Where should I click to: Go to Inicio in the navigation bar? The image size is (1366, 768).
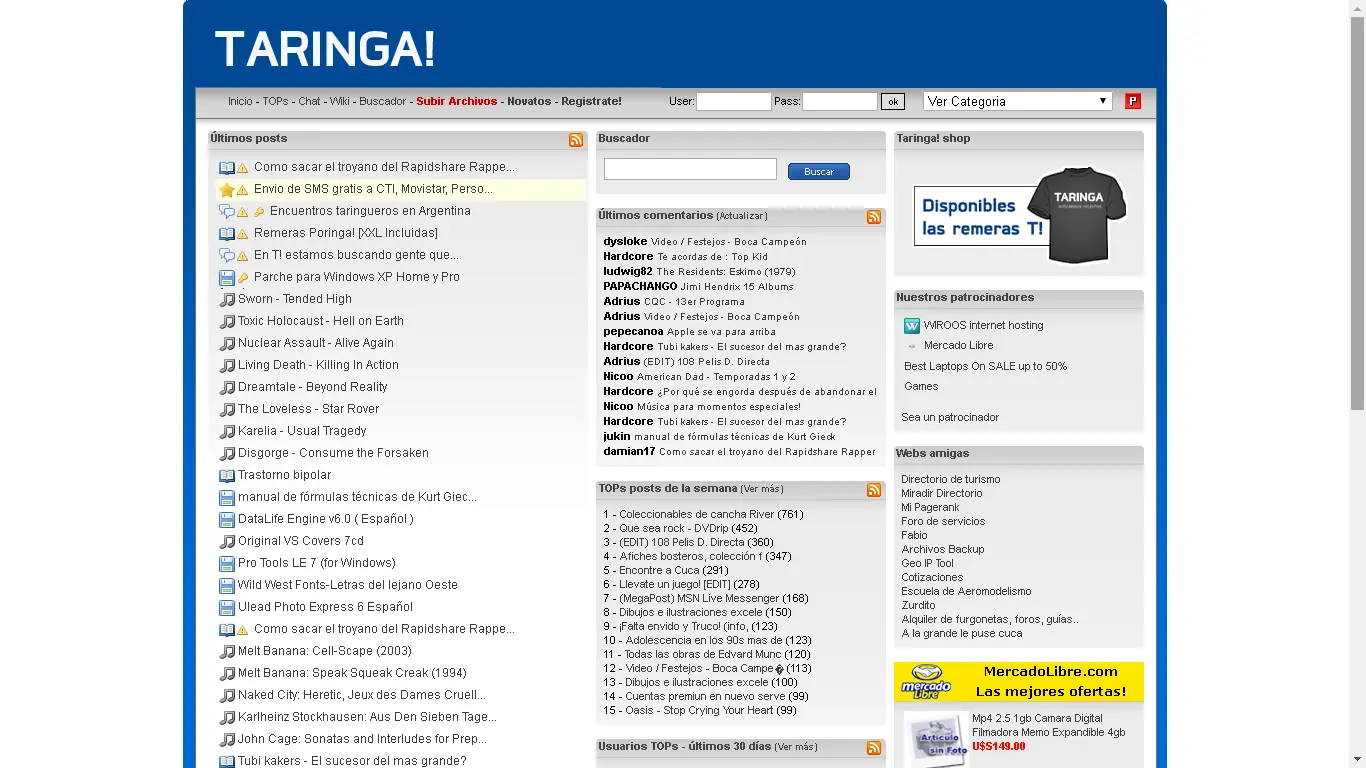point(240,101)
